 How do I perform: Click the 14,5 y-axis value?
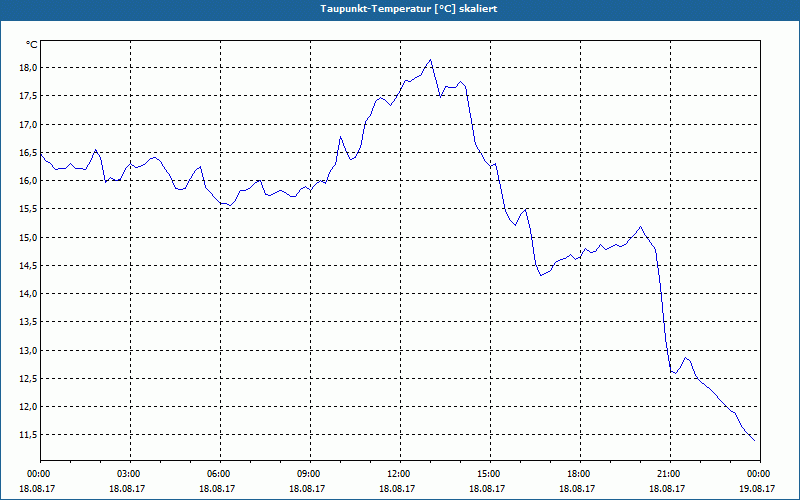[30, 265]
